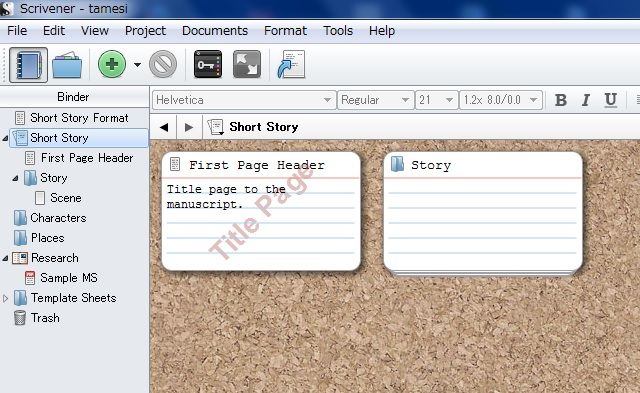The image size is (640, 393).
Task: Click the Scene blank page icon
Action: (x=40, y=198)
